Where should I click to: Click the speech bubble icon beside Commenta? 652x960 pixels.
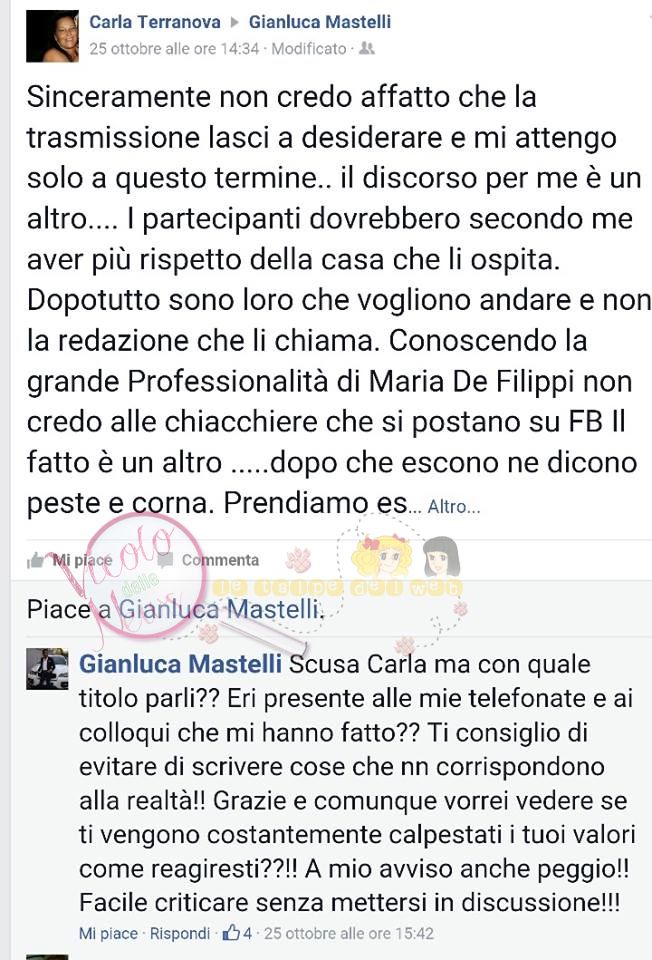tap(165, 560)
